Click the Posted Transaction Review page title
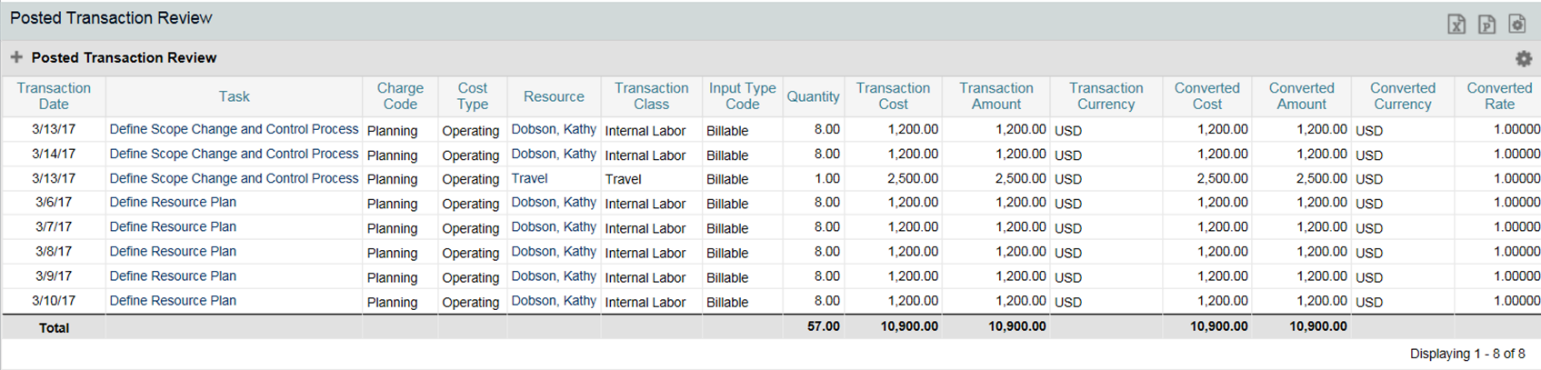The image size is (1541, 370). [x=111, y=18]
